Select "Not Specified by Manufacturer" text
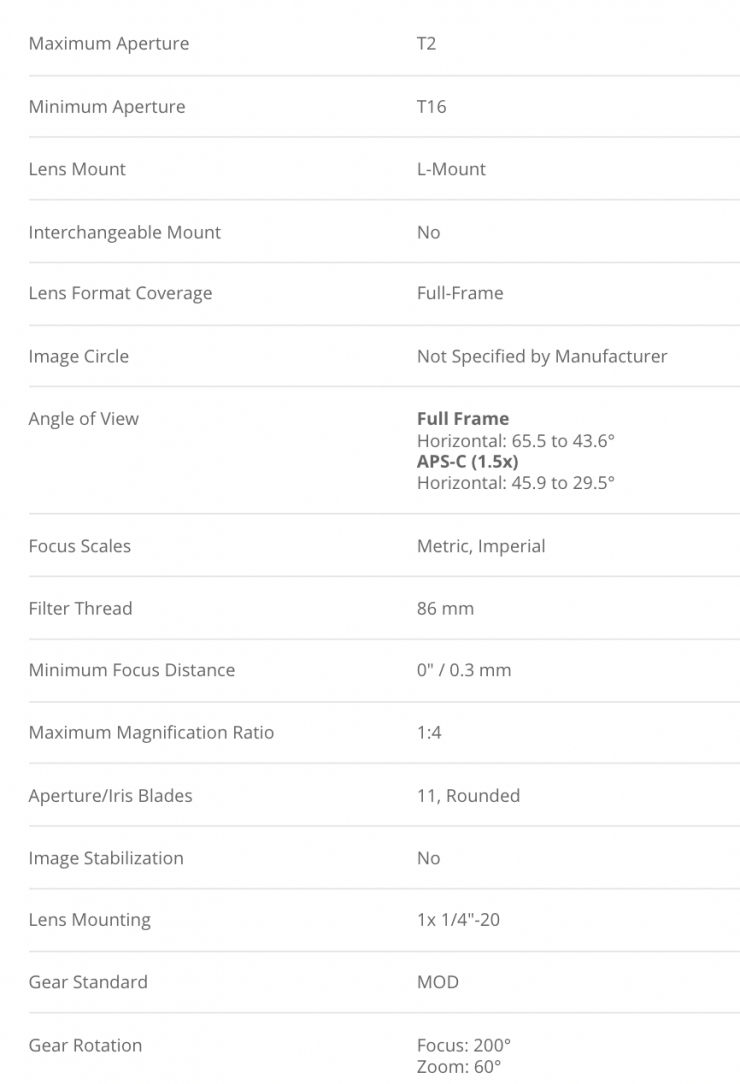 [541, 356]
